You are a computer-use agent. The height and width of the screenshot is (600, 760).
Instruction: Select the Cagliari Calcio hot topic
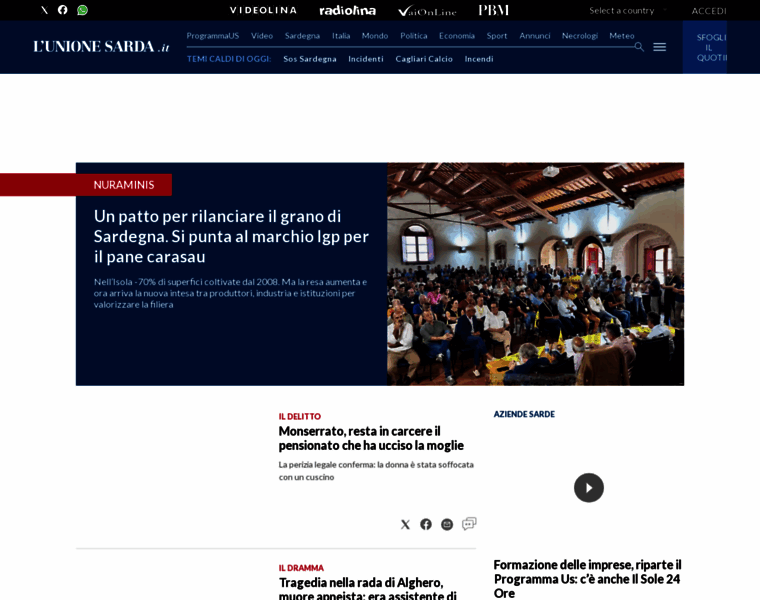424,59
